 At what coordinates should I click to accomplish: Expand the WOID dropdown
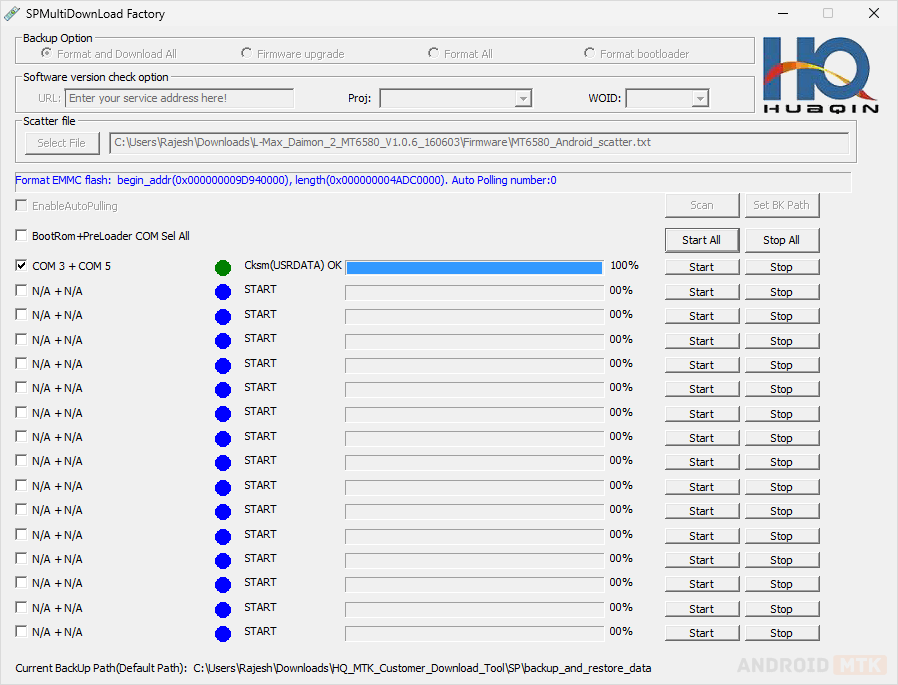click(x=699, y=98)
